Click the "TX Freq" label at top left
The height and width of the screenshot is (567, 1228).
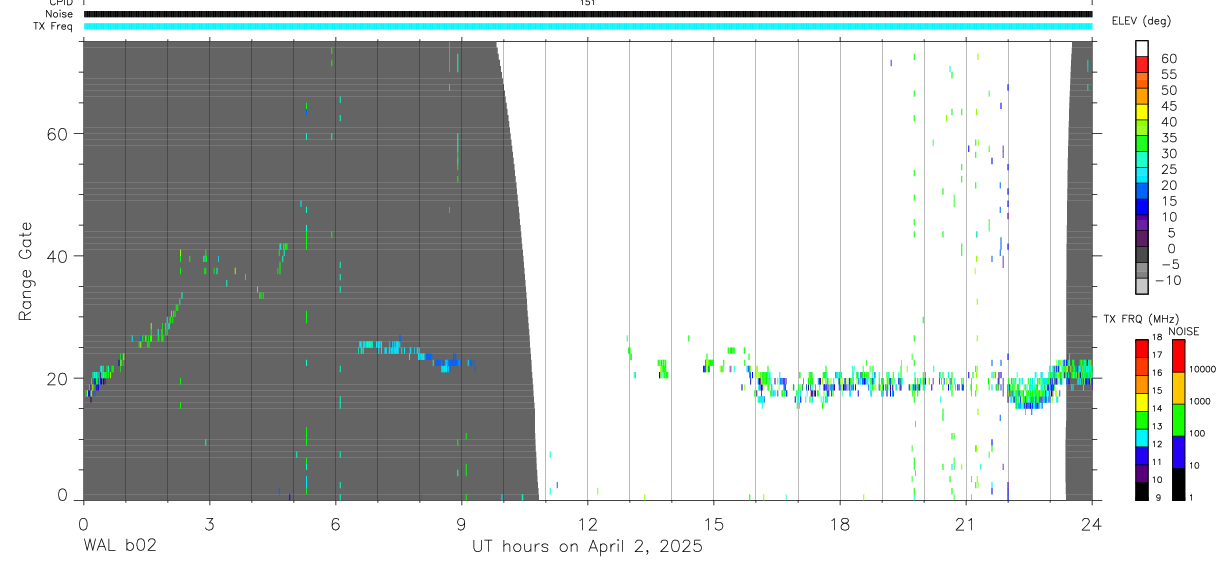(x=55, y=26)
